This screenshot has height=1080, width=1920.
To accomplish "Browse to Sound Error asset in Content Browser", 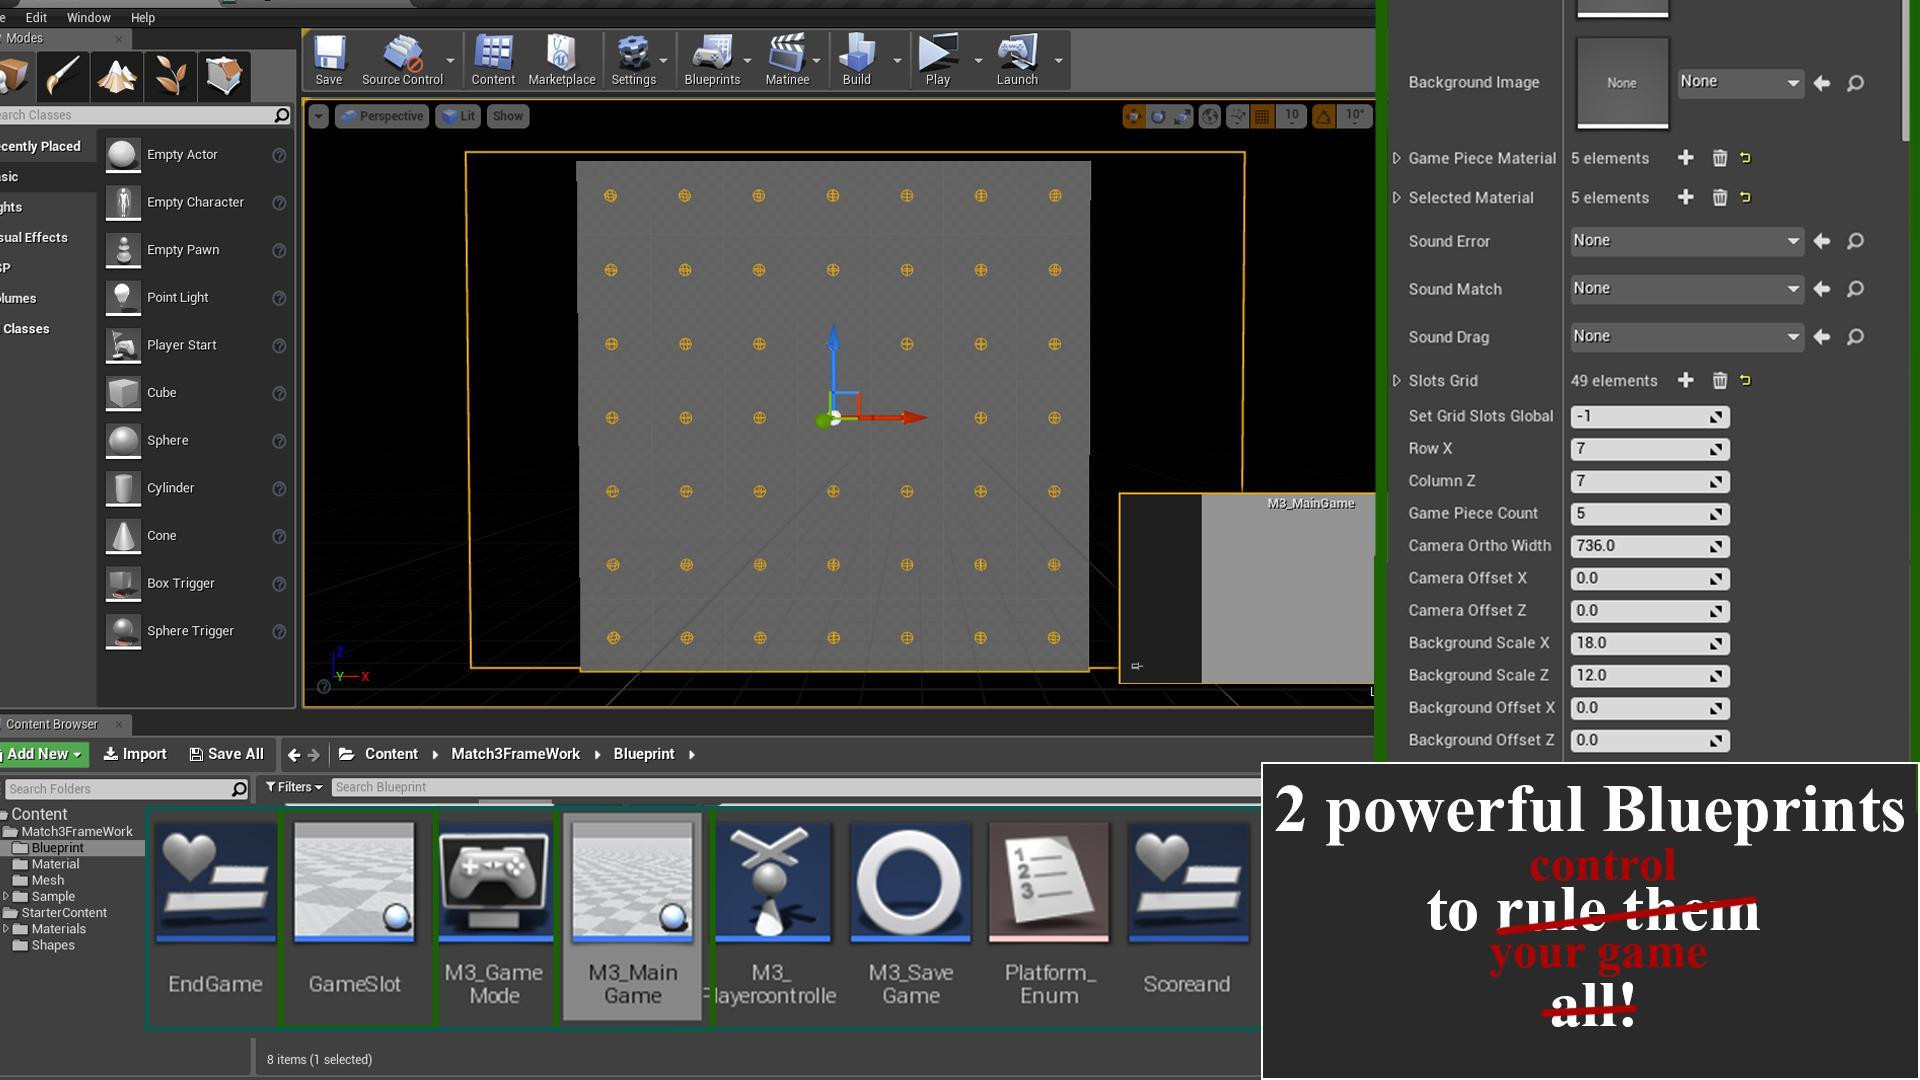I will click(x=1855, y=241).
